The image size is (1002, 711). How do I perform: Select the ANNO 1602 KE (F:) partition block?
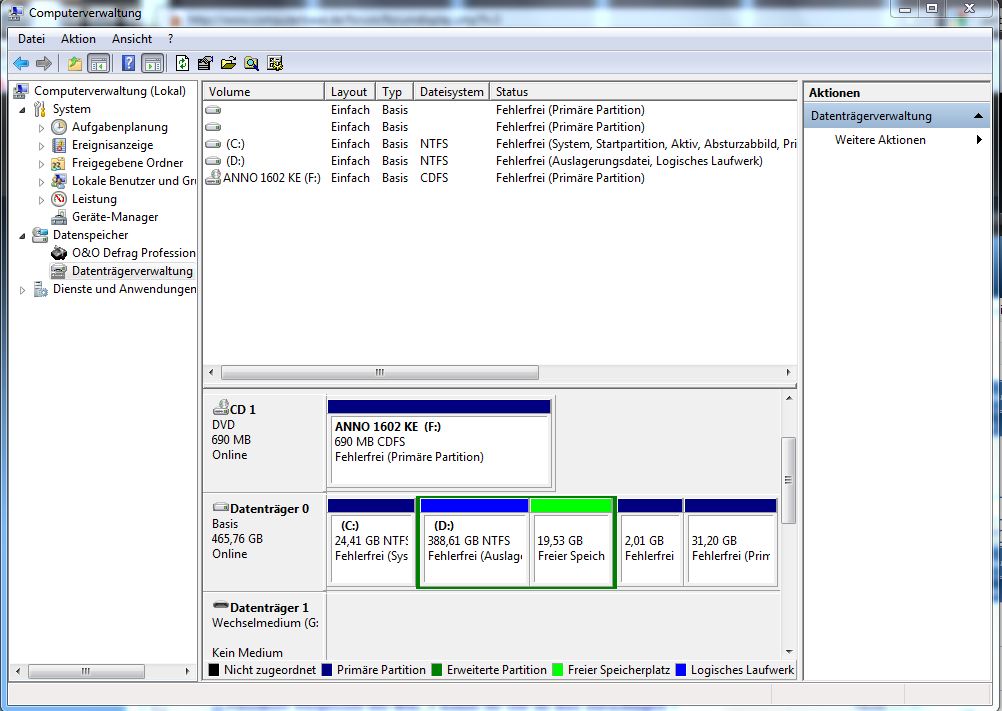click(x=439, y=443)
